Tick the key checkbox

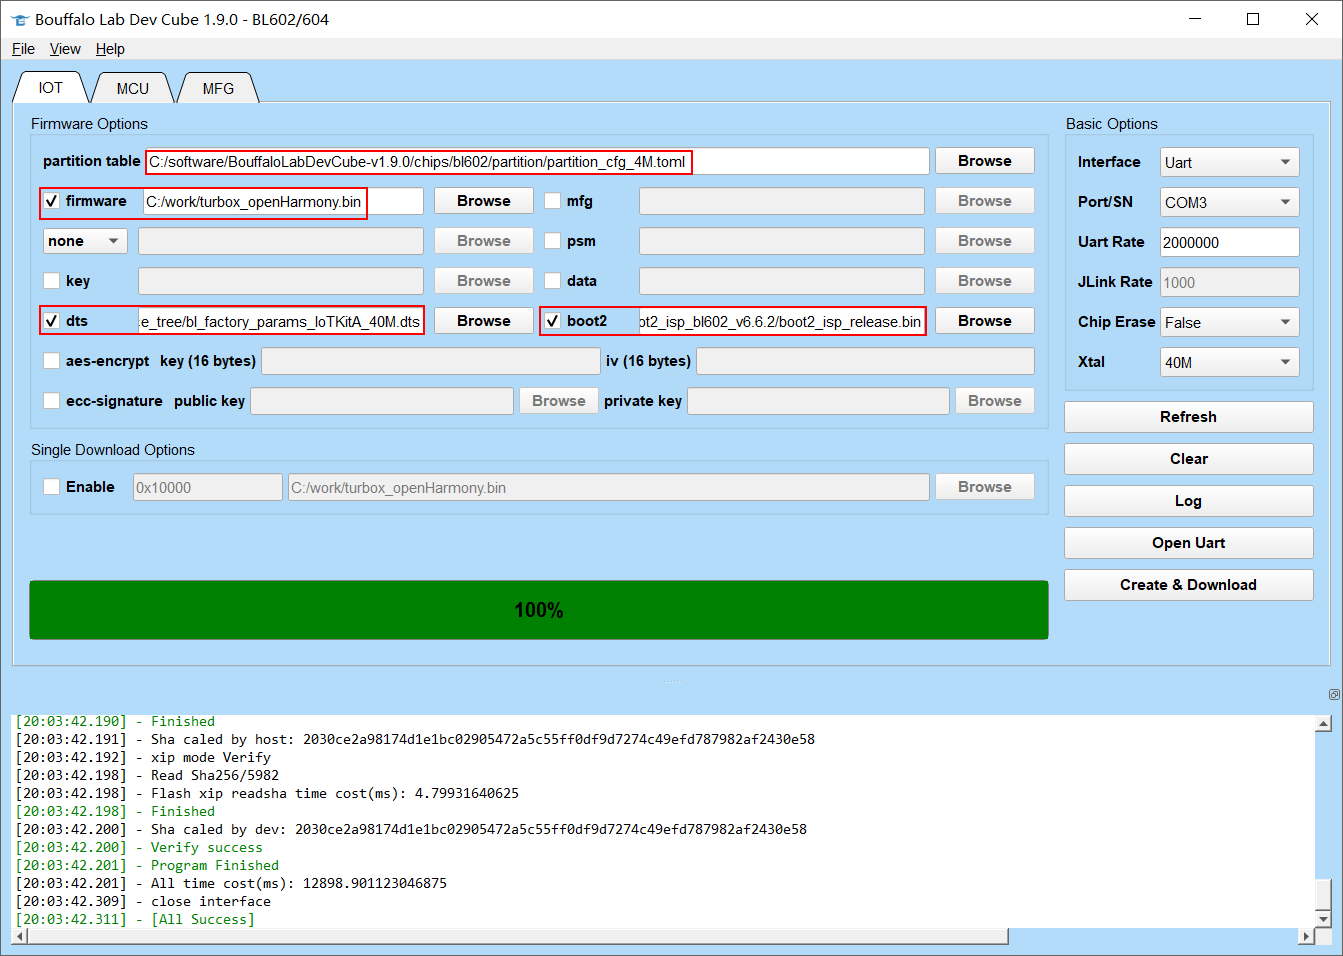click(x=52, y=281)
